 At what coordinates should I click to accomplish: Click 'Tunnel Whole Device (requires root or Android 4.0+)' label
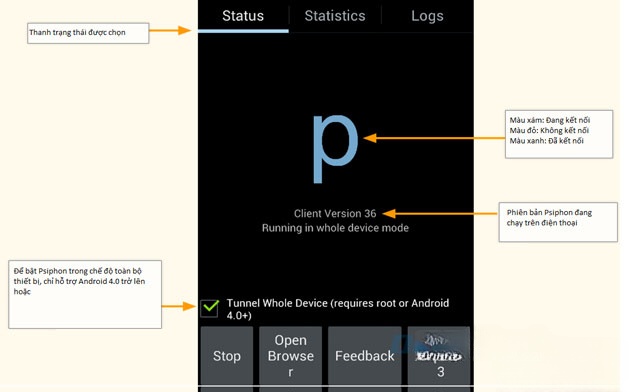pyautogui.click(x=338, y=309)
